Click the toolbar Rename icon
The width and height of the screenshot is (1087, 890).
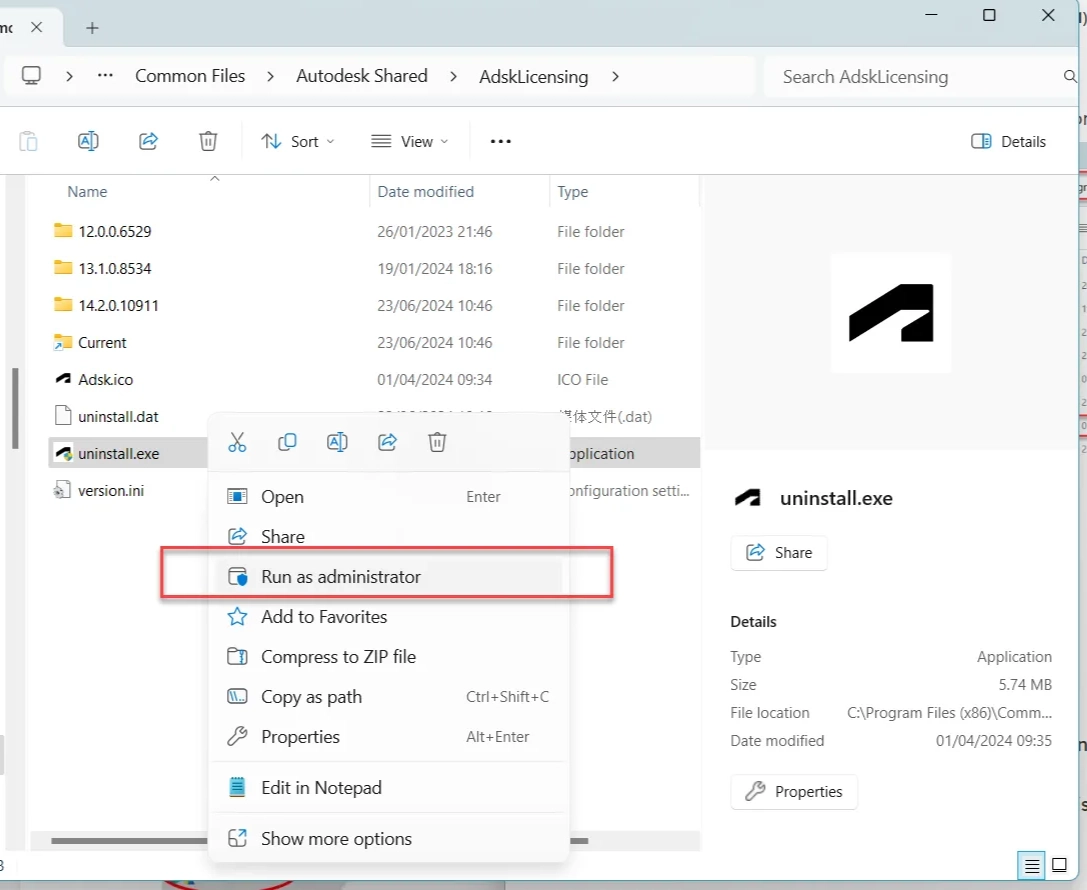(88, 141)
